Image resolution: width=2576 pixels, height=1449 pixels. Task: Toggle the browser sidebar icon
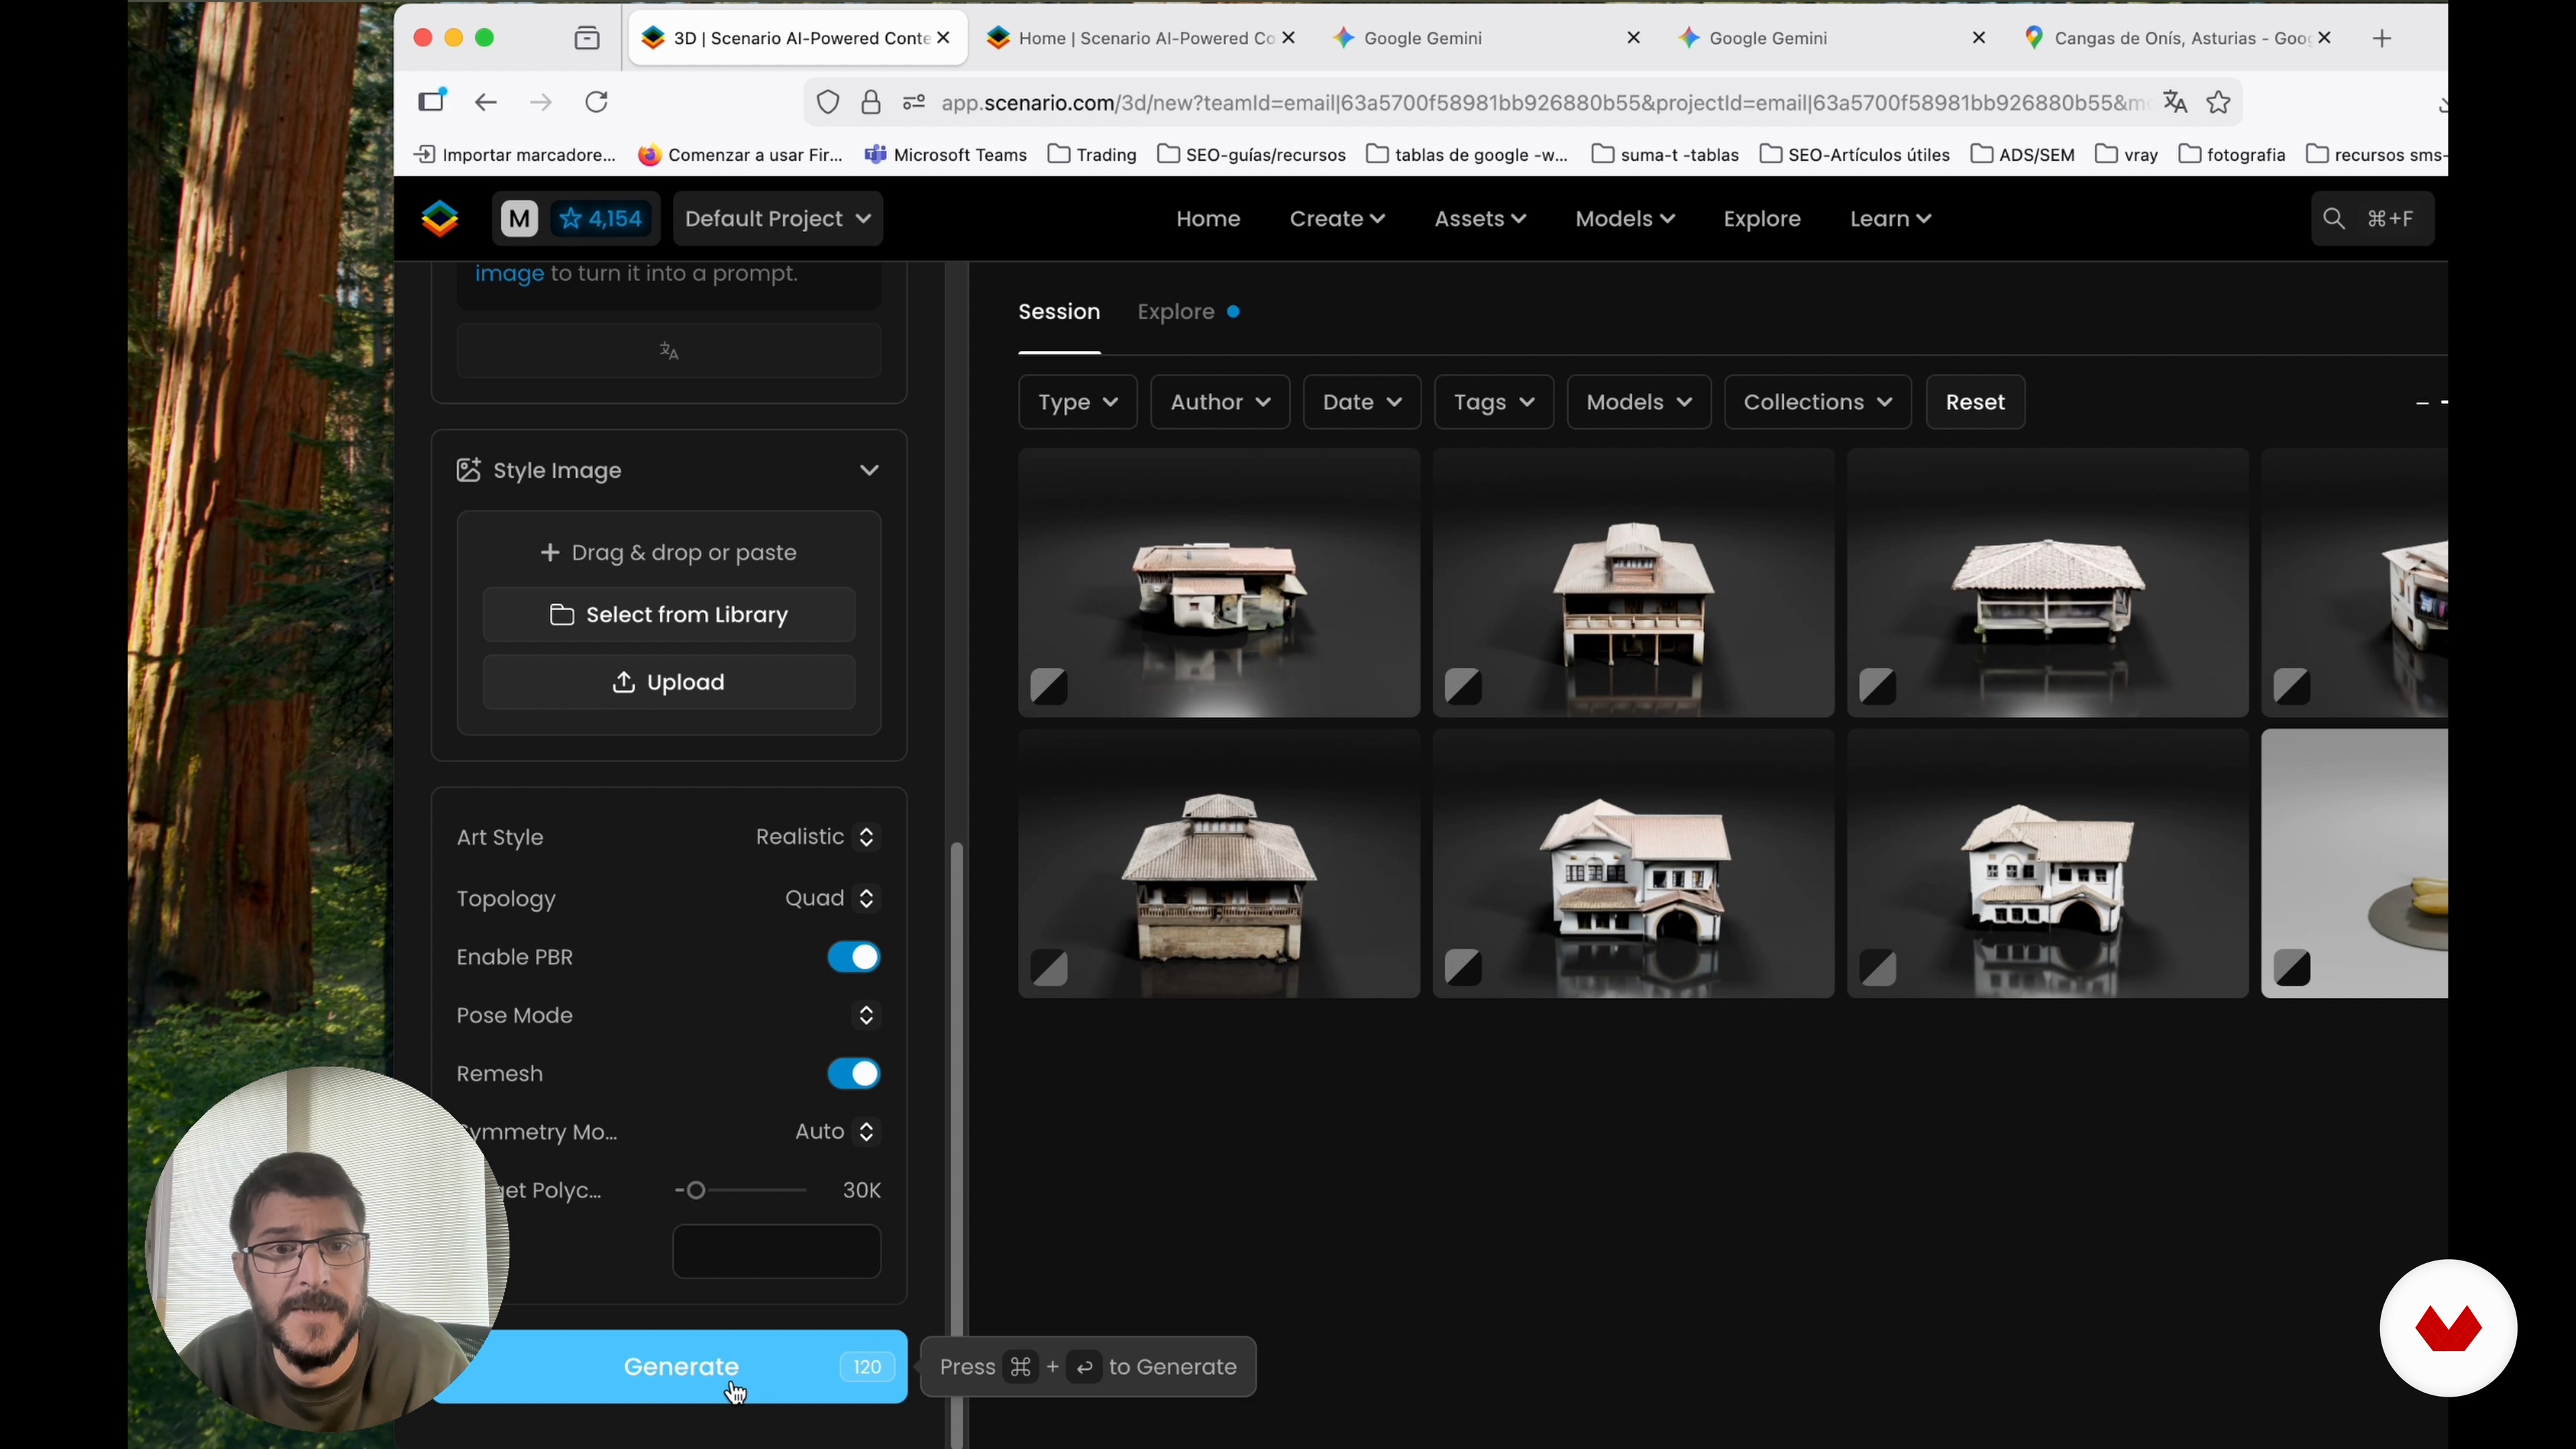pos(432,101)
